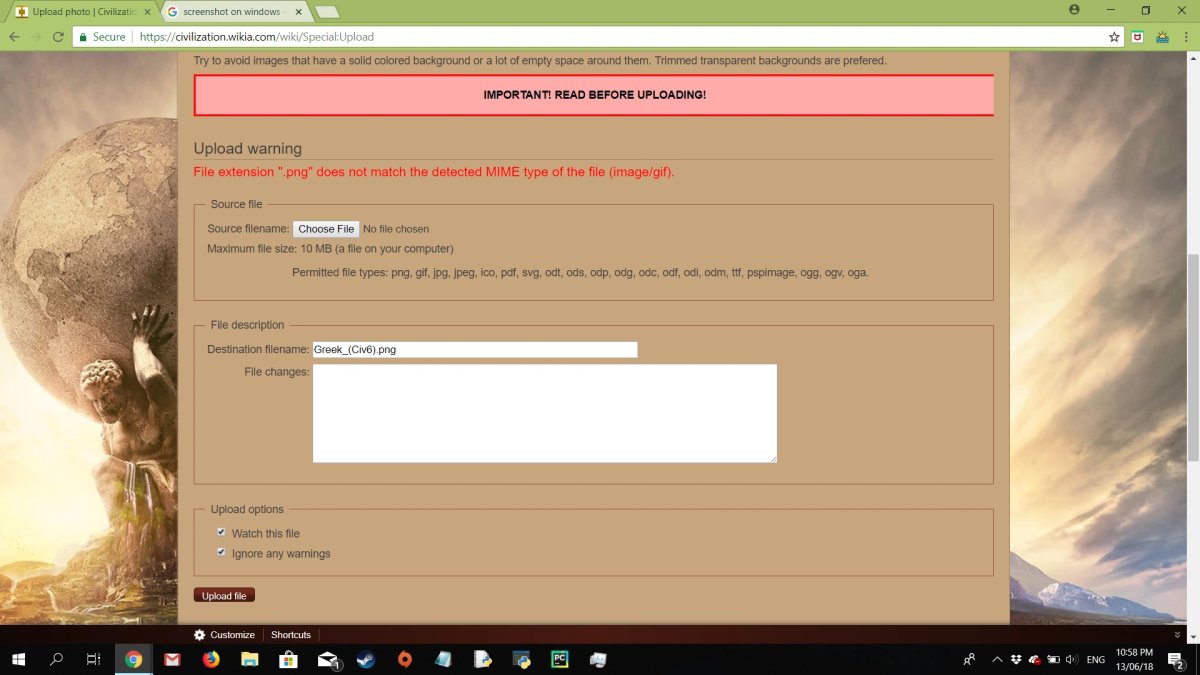Open the Mail app in taskbar
The height and width of the screenshot is (675, 1200).
coord(328,659)
